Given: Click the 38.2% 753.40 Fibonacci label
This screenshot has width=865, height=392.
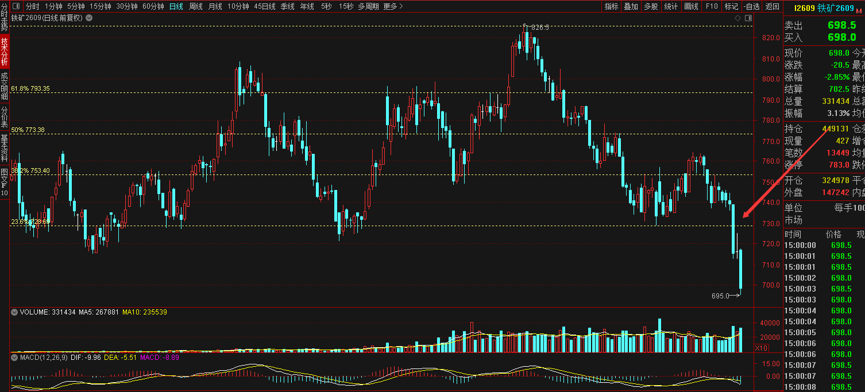Looking at the screenshot, I should coord(30,170).
